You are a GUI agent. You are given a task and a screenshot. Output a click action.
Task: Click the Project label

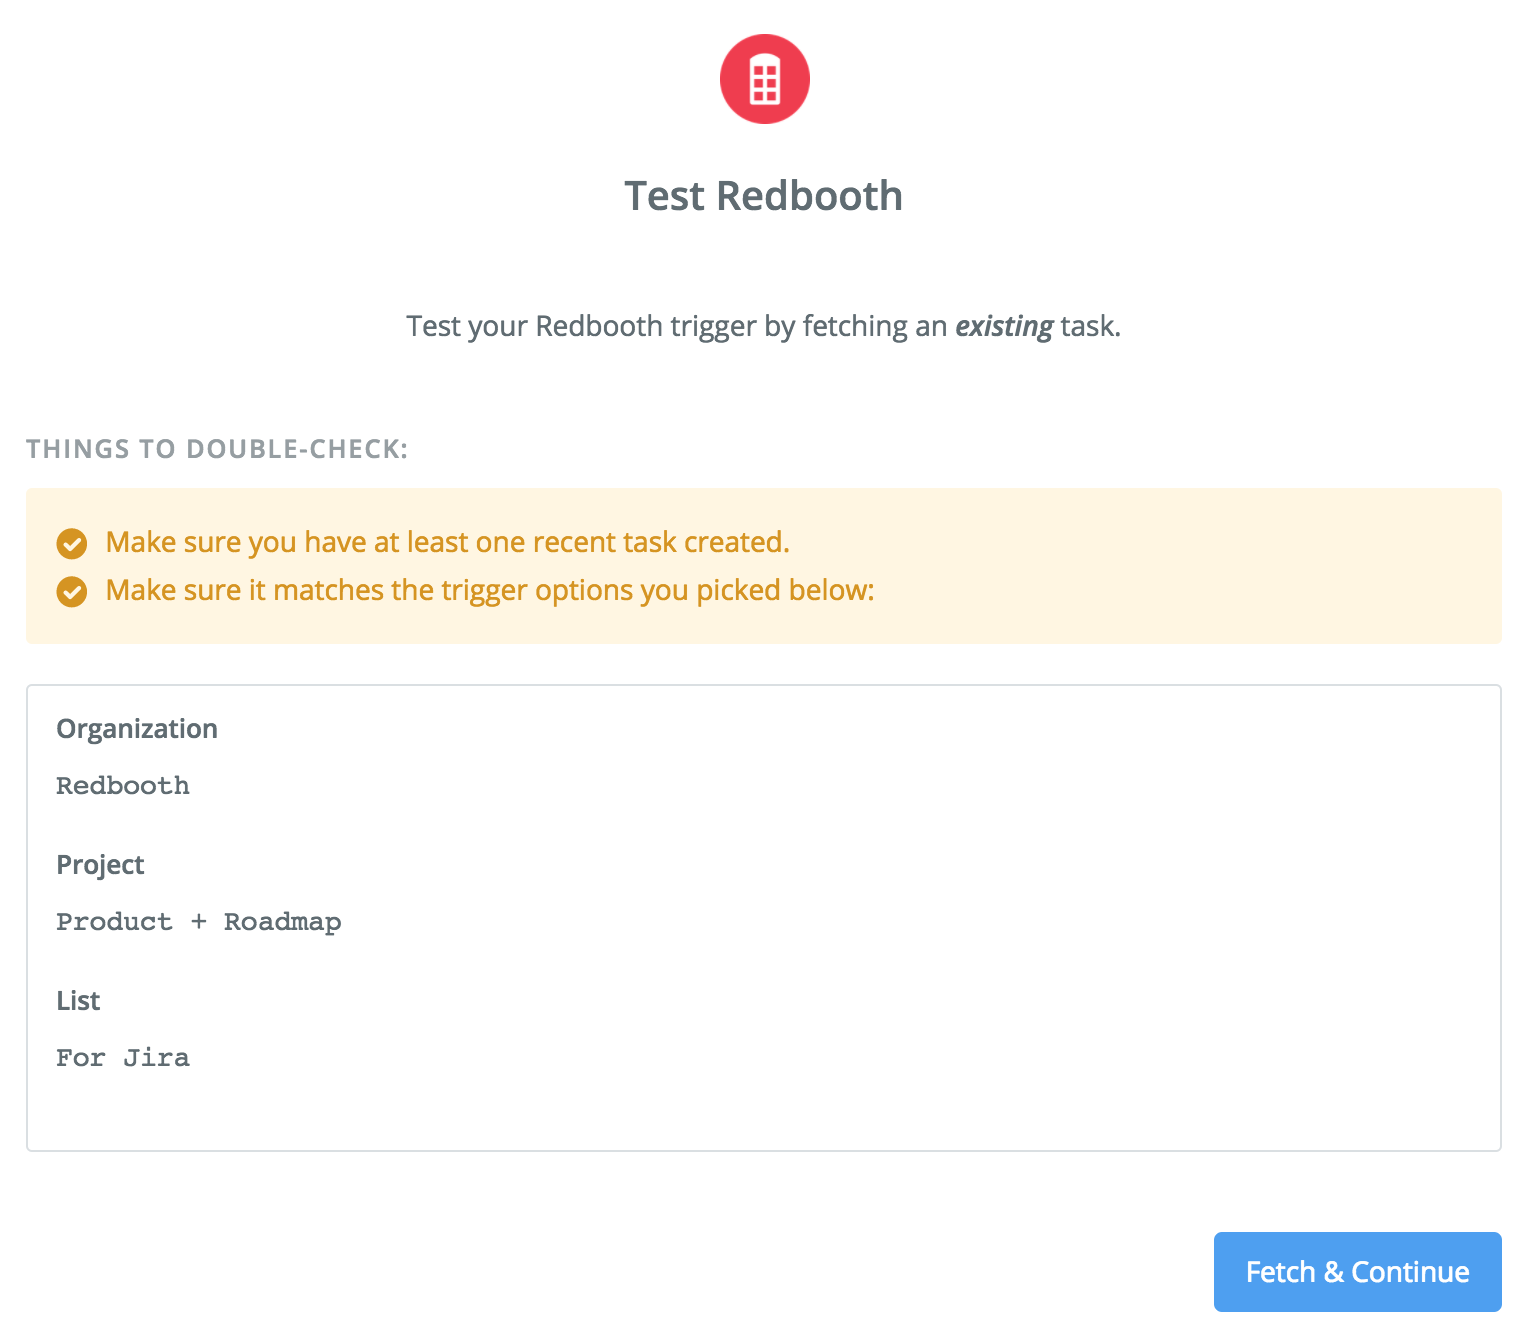pos(100,865)
